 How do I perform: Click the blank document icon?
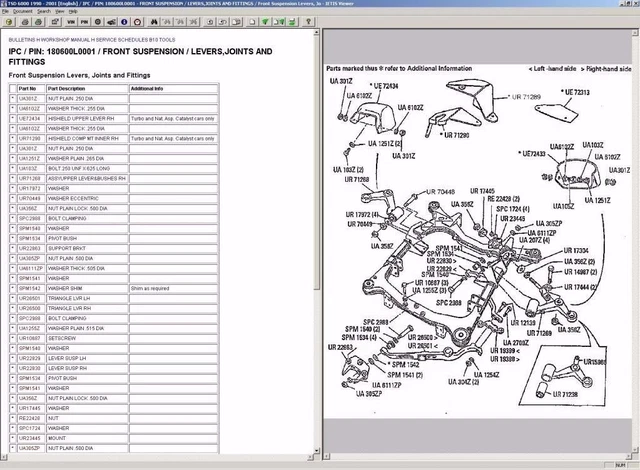253,22
